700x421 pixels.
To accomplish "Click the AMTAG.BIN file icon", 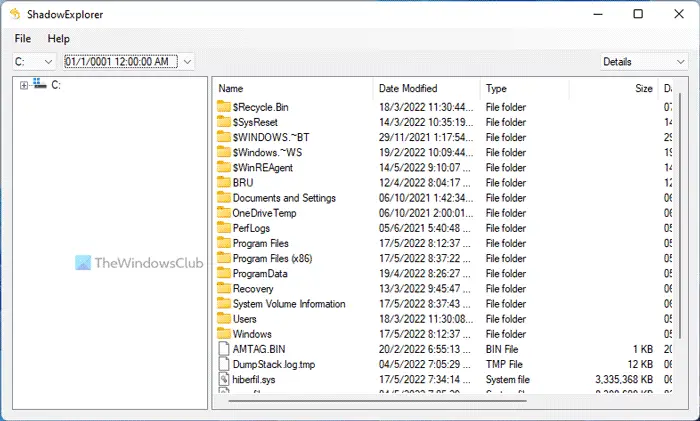I will 224,349.
